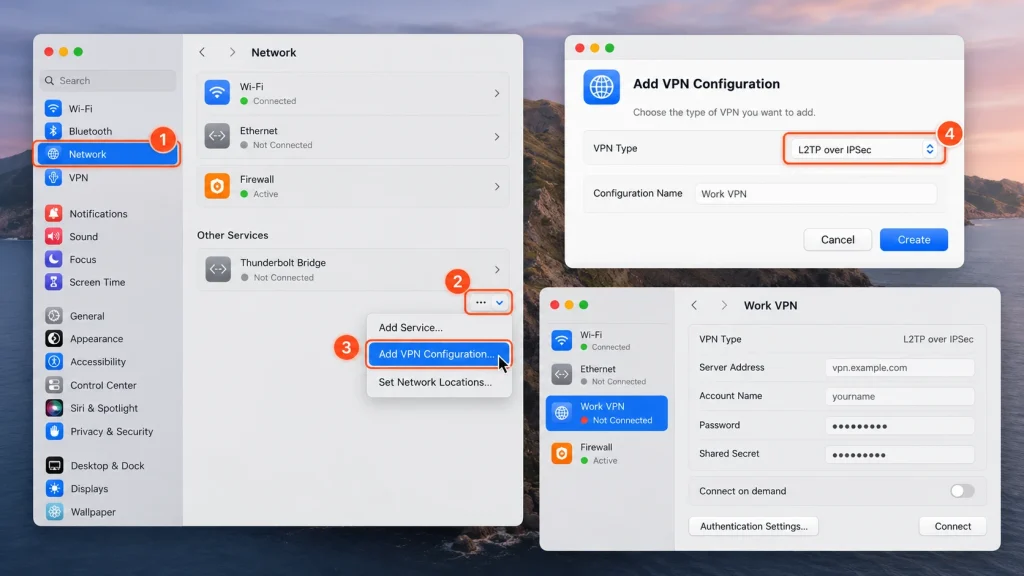The image size is (1024, 576).
Task: Open Authentication Settings…
Action: point(754,526)
